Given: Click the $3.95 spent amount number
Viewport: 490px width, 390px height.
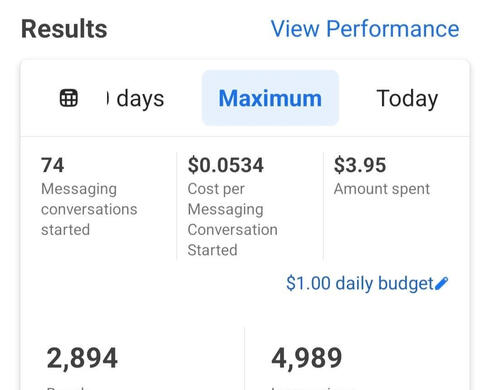Looking at the screenshot, I should (360, 165).
